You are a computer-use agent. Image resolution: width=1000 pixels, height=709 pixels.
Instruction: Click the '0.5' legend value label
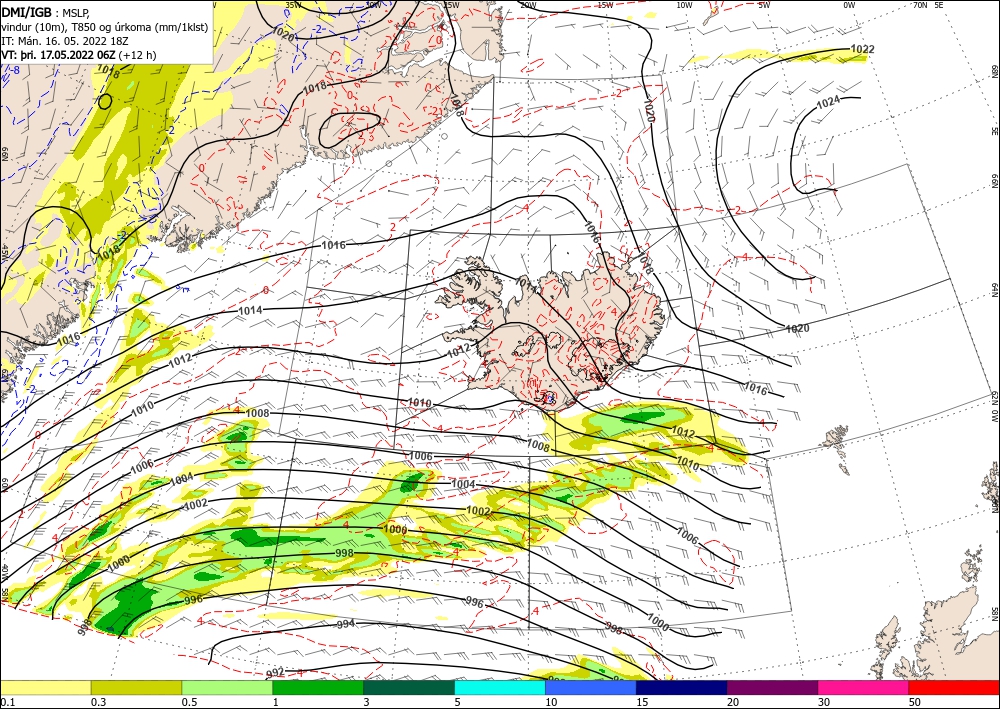pos(189,702)
